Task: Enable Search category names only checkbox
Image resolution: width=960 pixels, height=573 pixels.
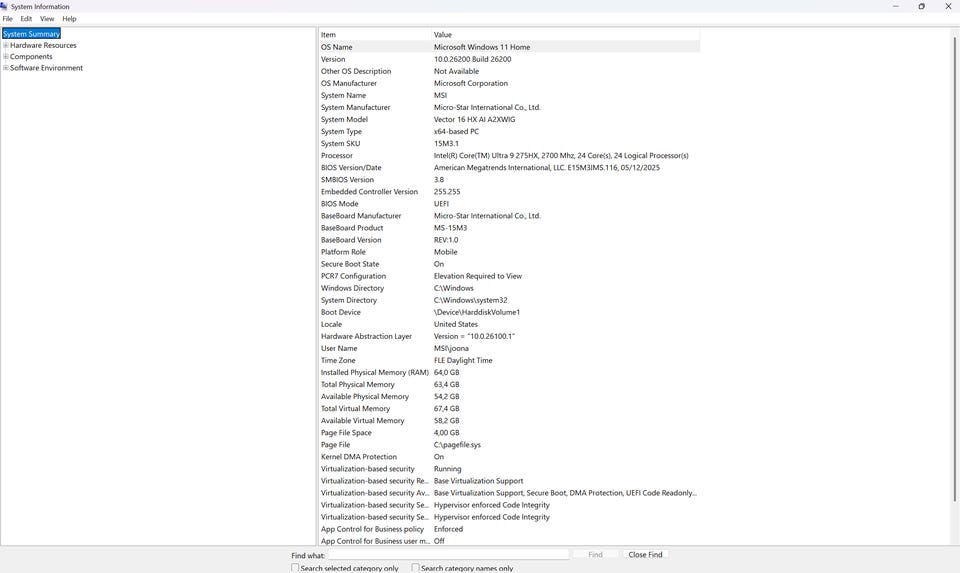Action: pos(416,568)
